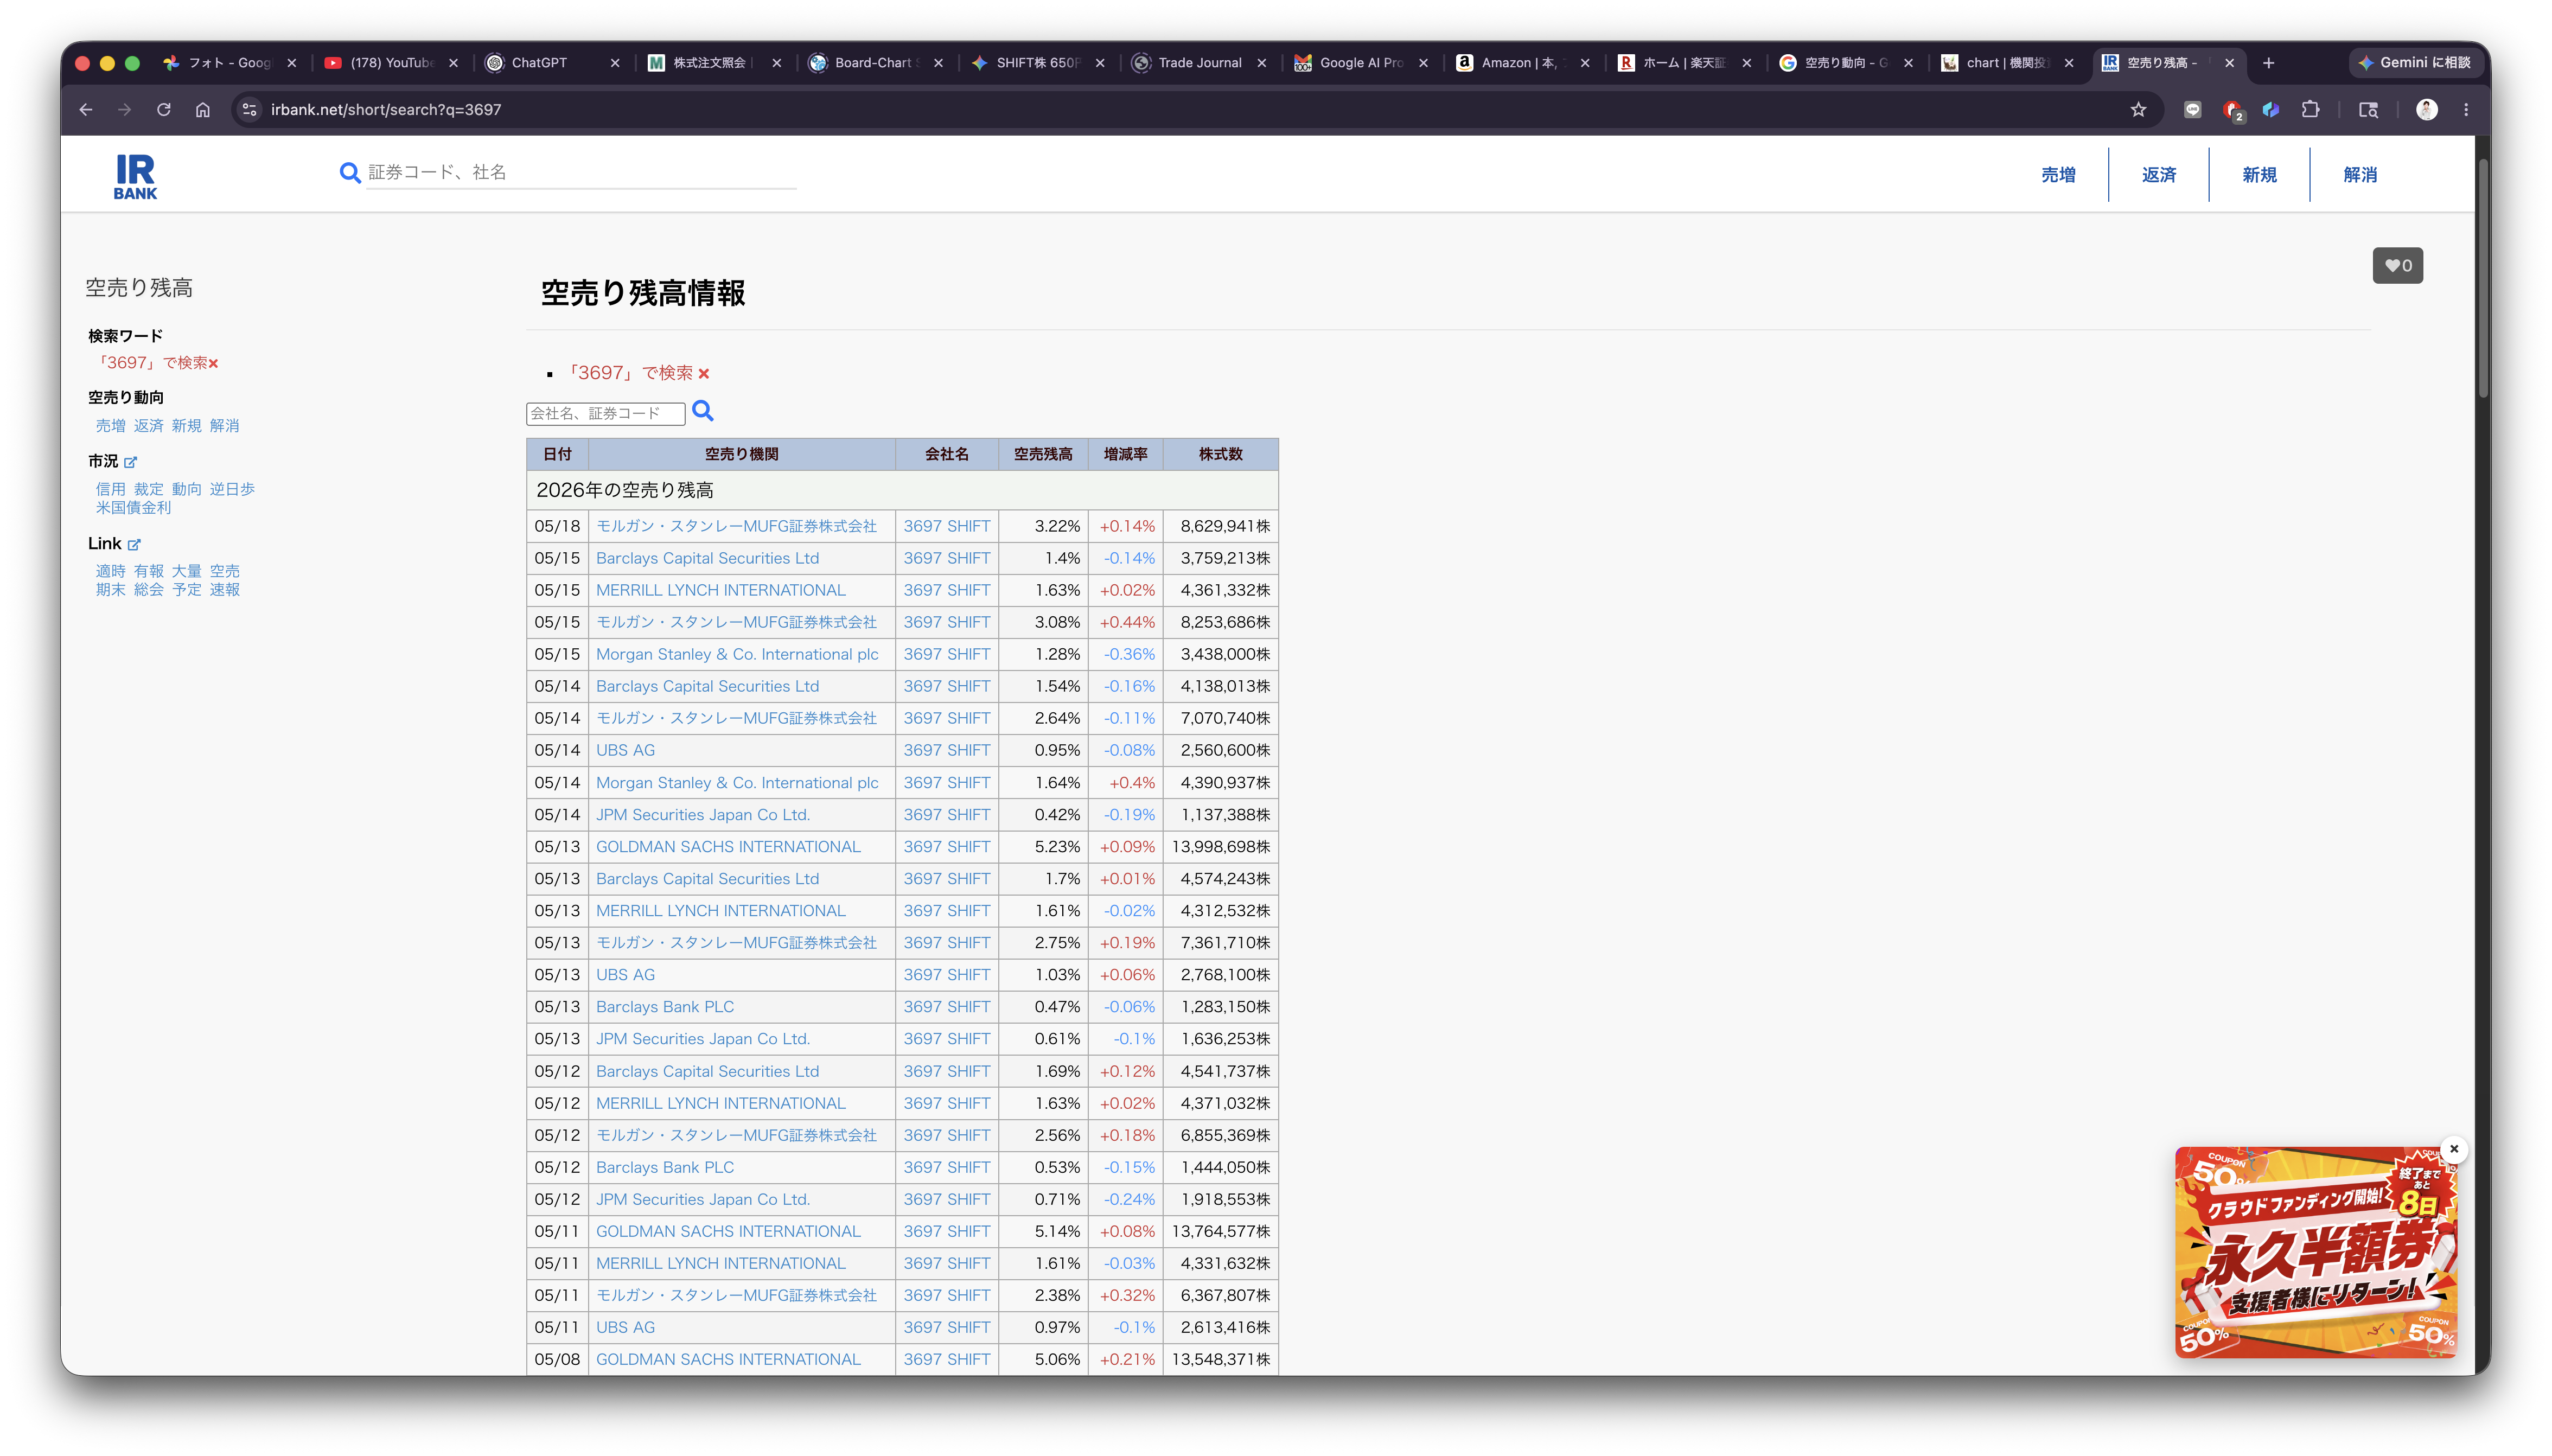Open the 解消 header menu
This screenshot has height=1456, width=2552.
pyautogui.click(x=2360, y=175)
